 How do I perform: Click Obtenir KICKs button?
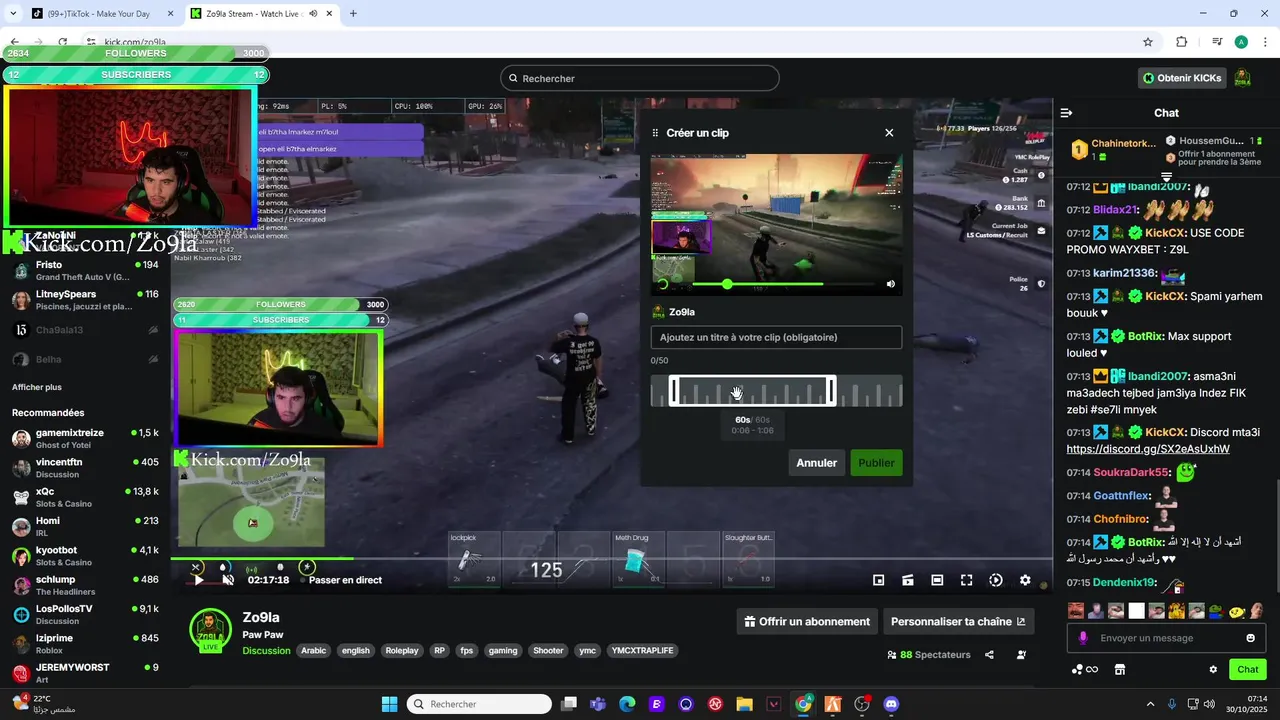[1182, 78]
